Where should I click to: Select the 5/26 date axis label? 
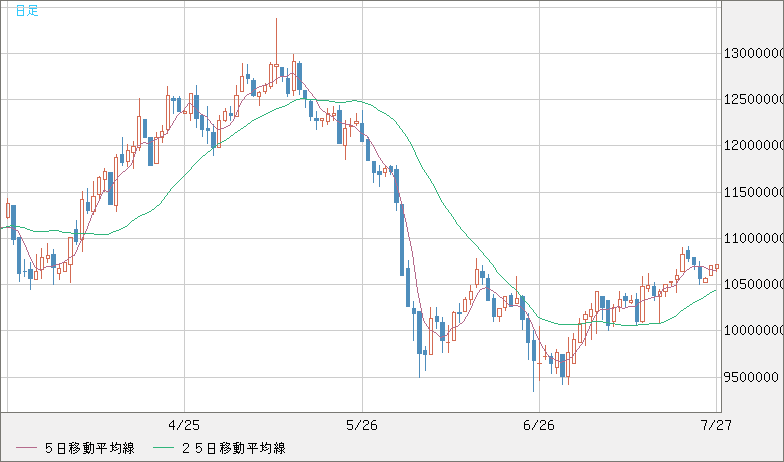pos(362,426)
